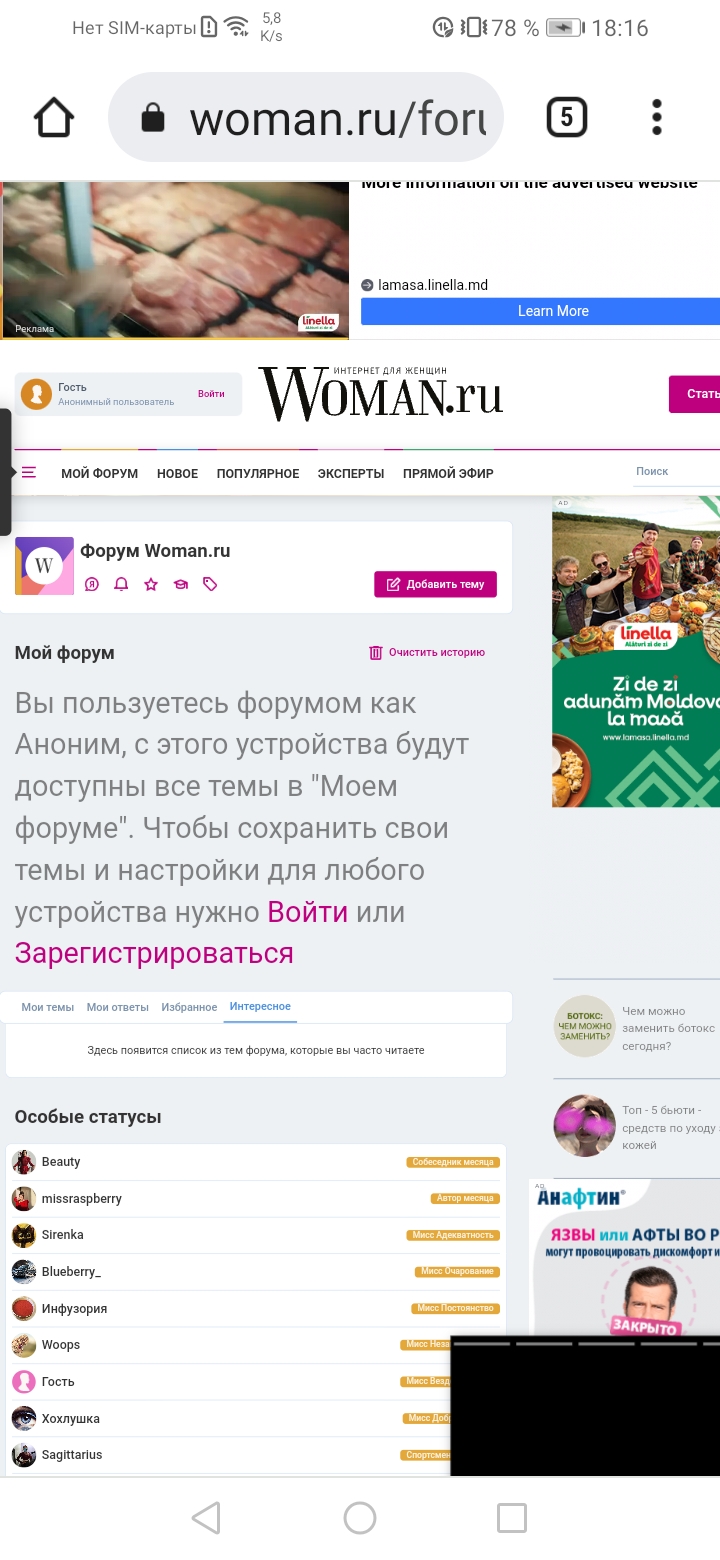Viewport: 720px width, 1560px height.
Task: Click the Статьи button at top right
Action: (696, 394)
